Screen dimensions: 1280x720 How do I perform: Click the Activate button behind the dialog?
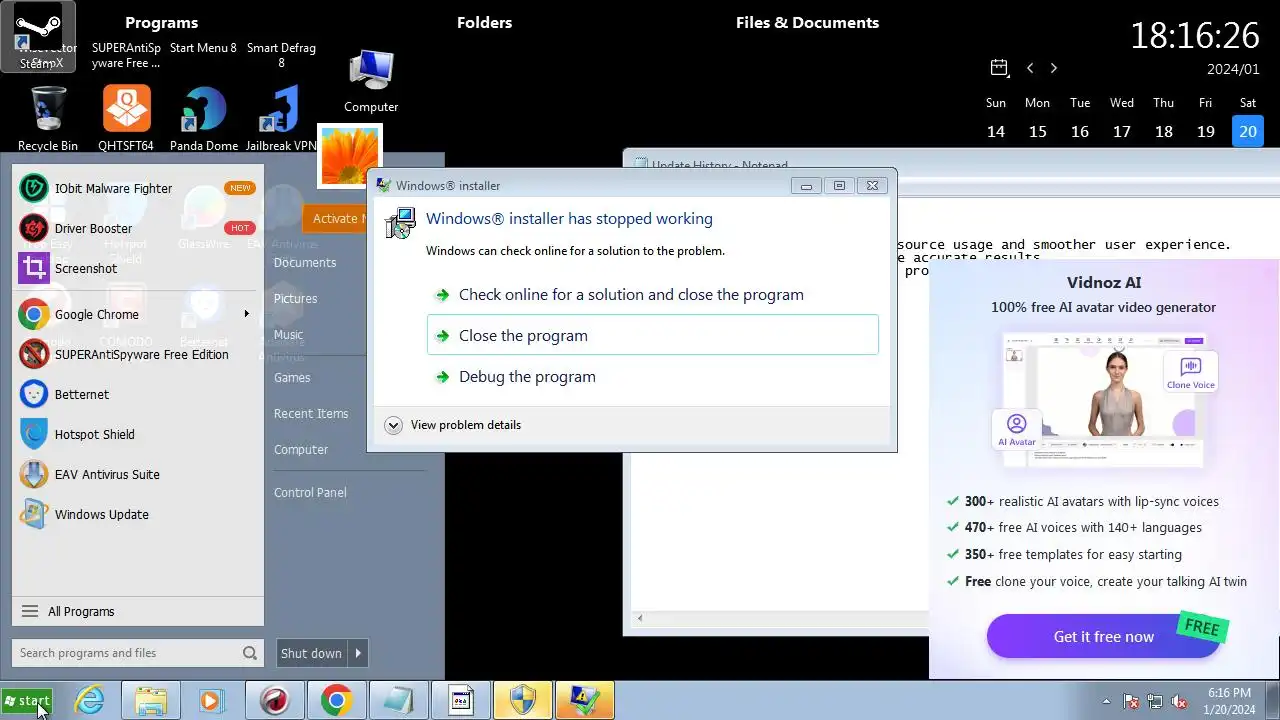[334, 218]
